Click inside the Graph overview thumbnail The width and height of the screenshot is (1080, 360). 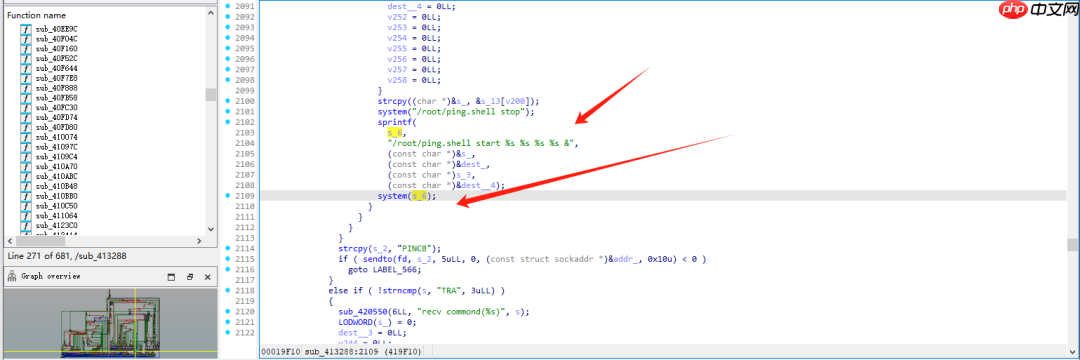coord(110,323)
